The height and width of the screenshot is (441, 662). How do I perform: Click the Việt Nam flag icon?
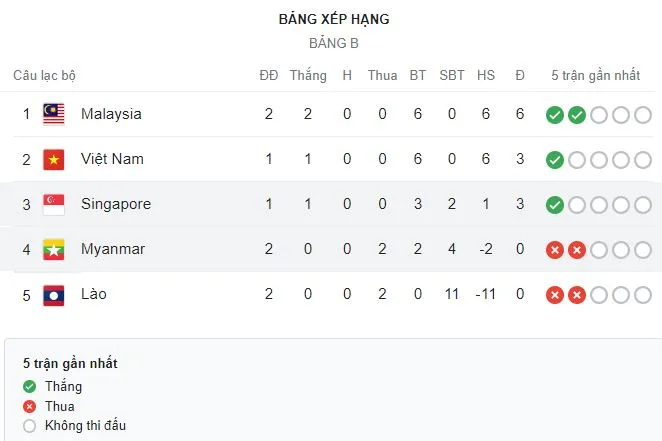[54, 159]
